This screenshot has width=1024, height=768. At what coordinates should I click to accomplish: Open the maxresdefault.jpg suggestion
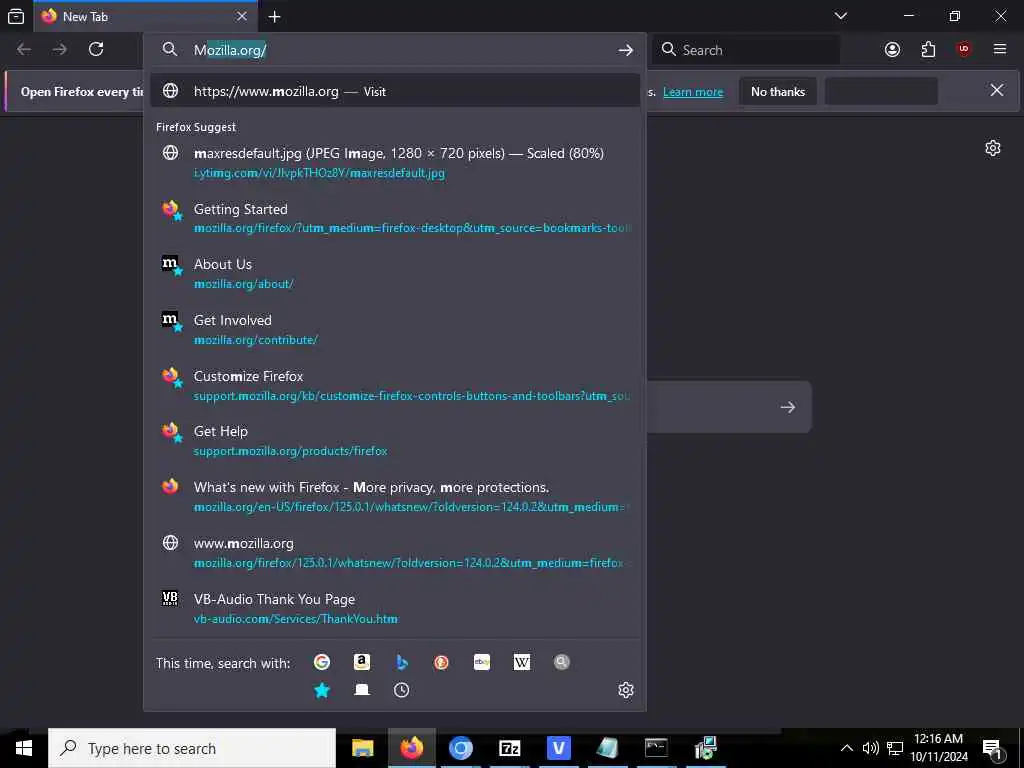(394, 163)
